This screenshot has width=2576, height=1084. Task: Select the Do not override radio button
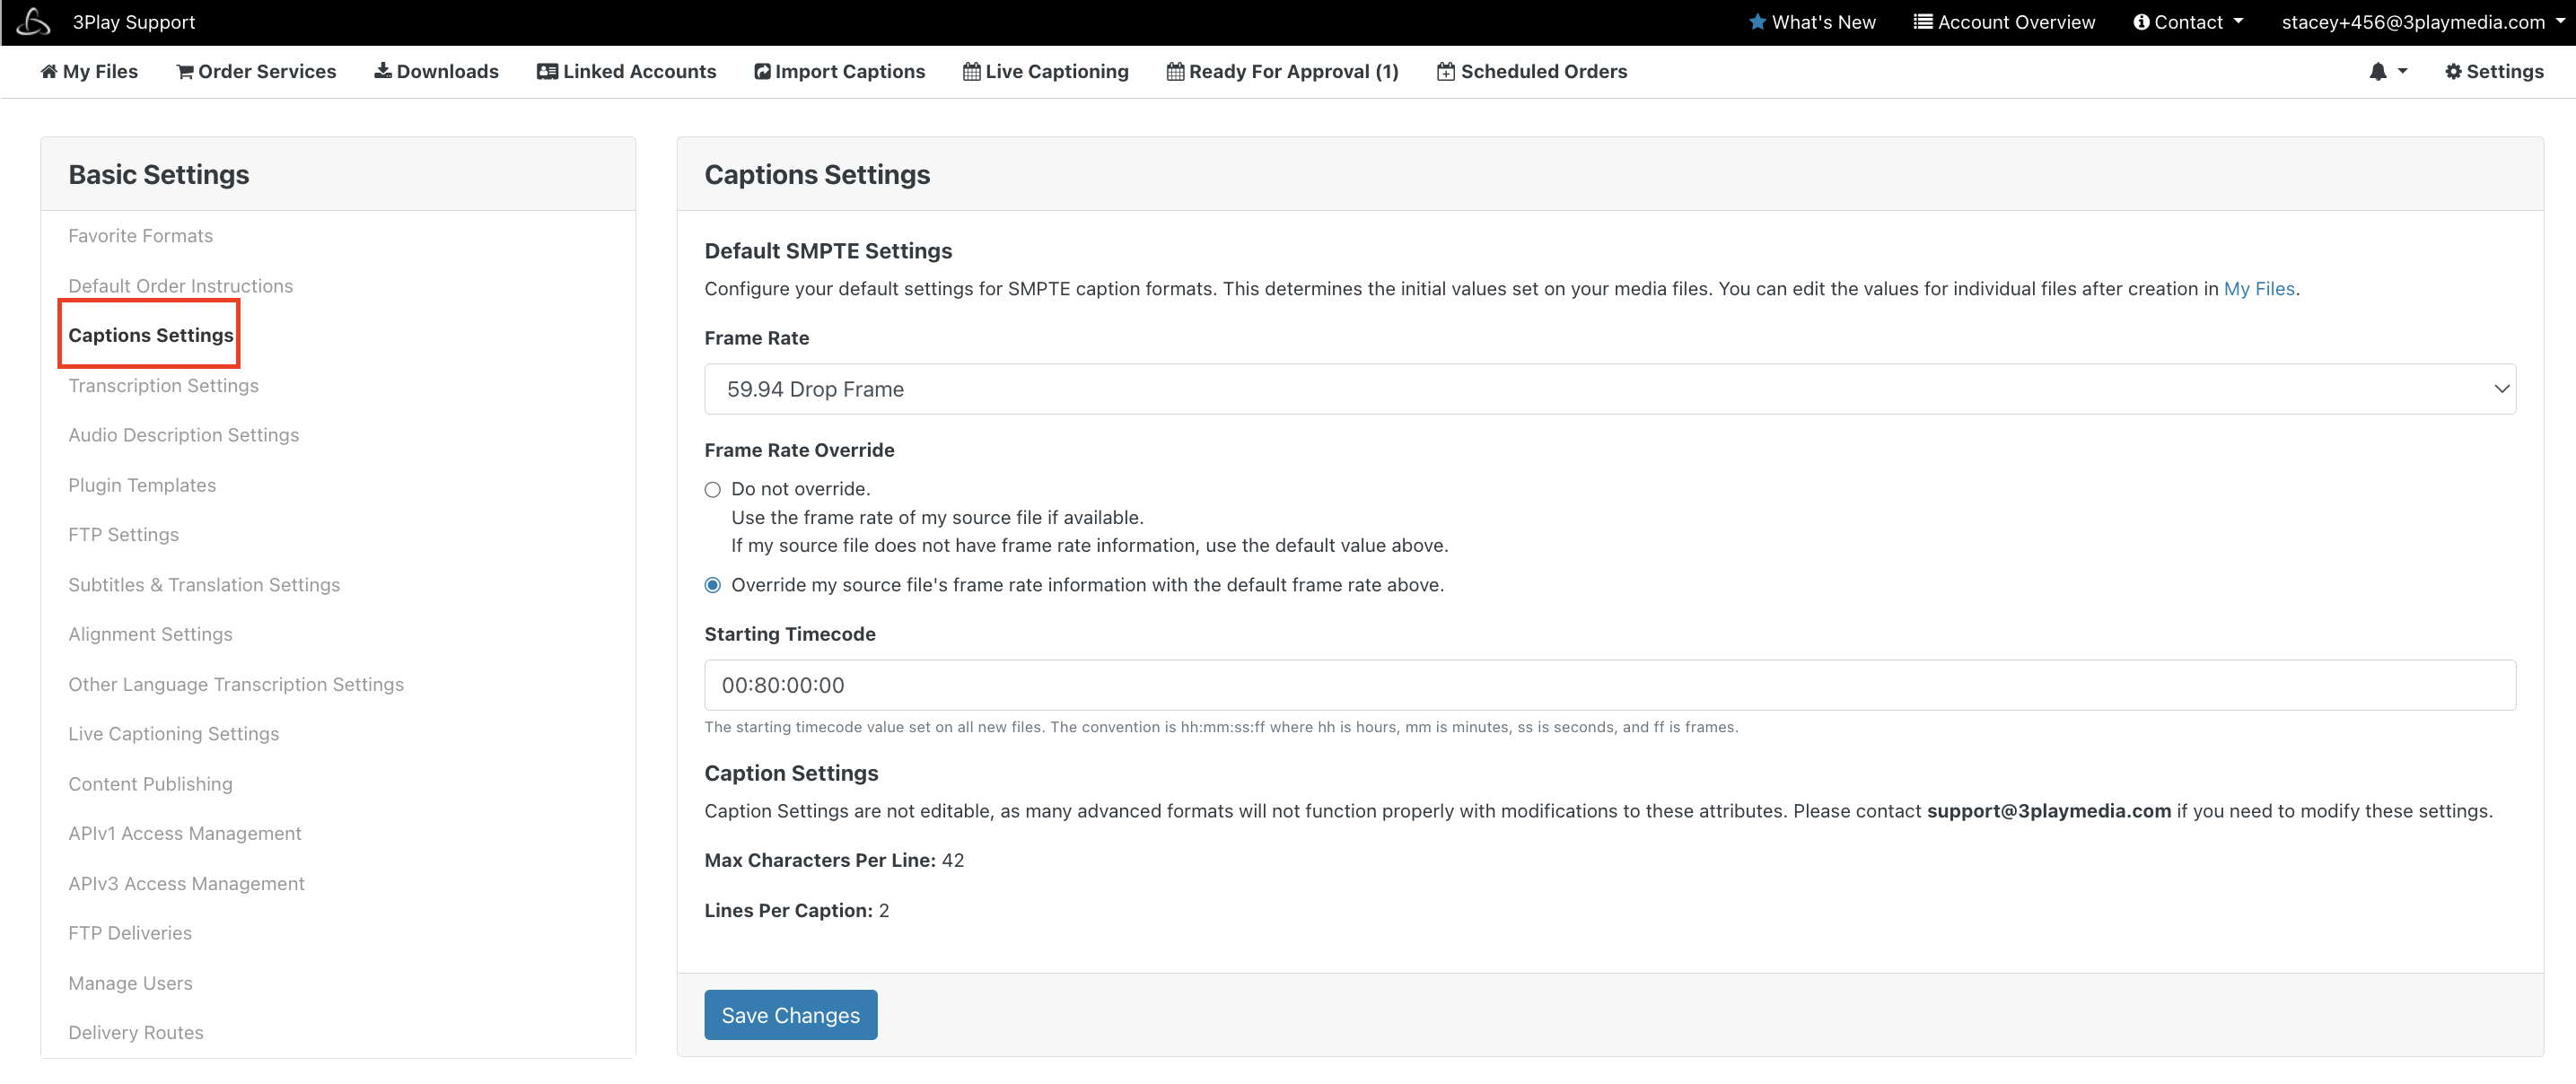tap(712, 489)
